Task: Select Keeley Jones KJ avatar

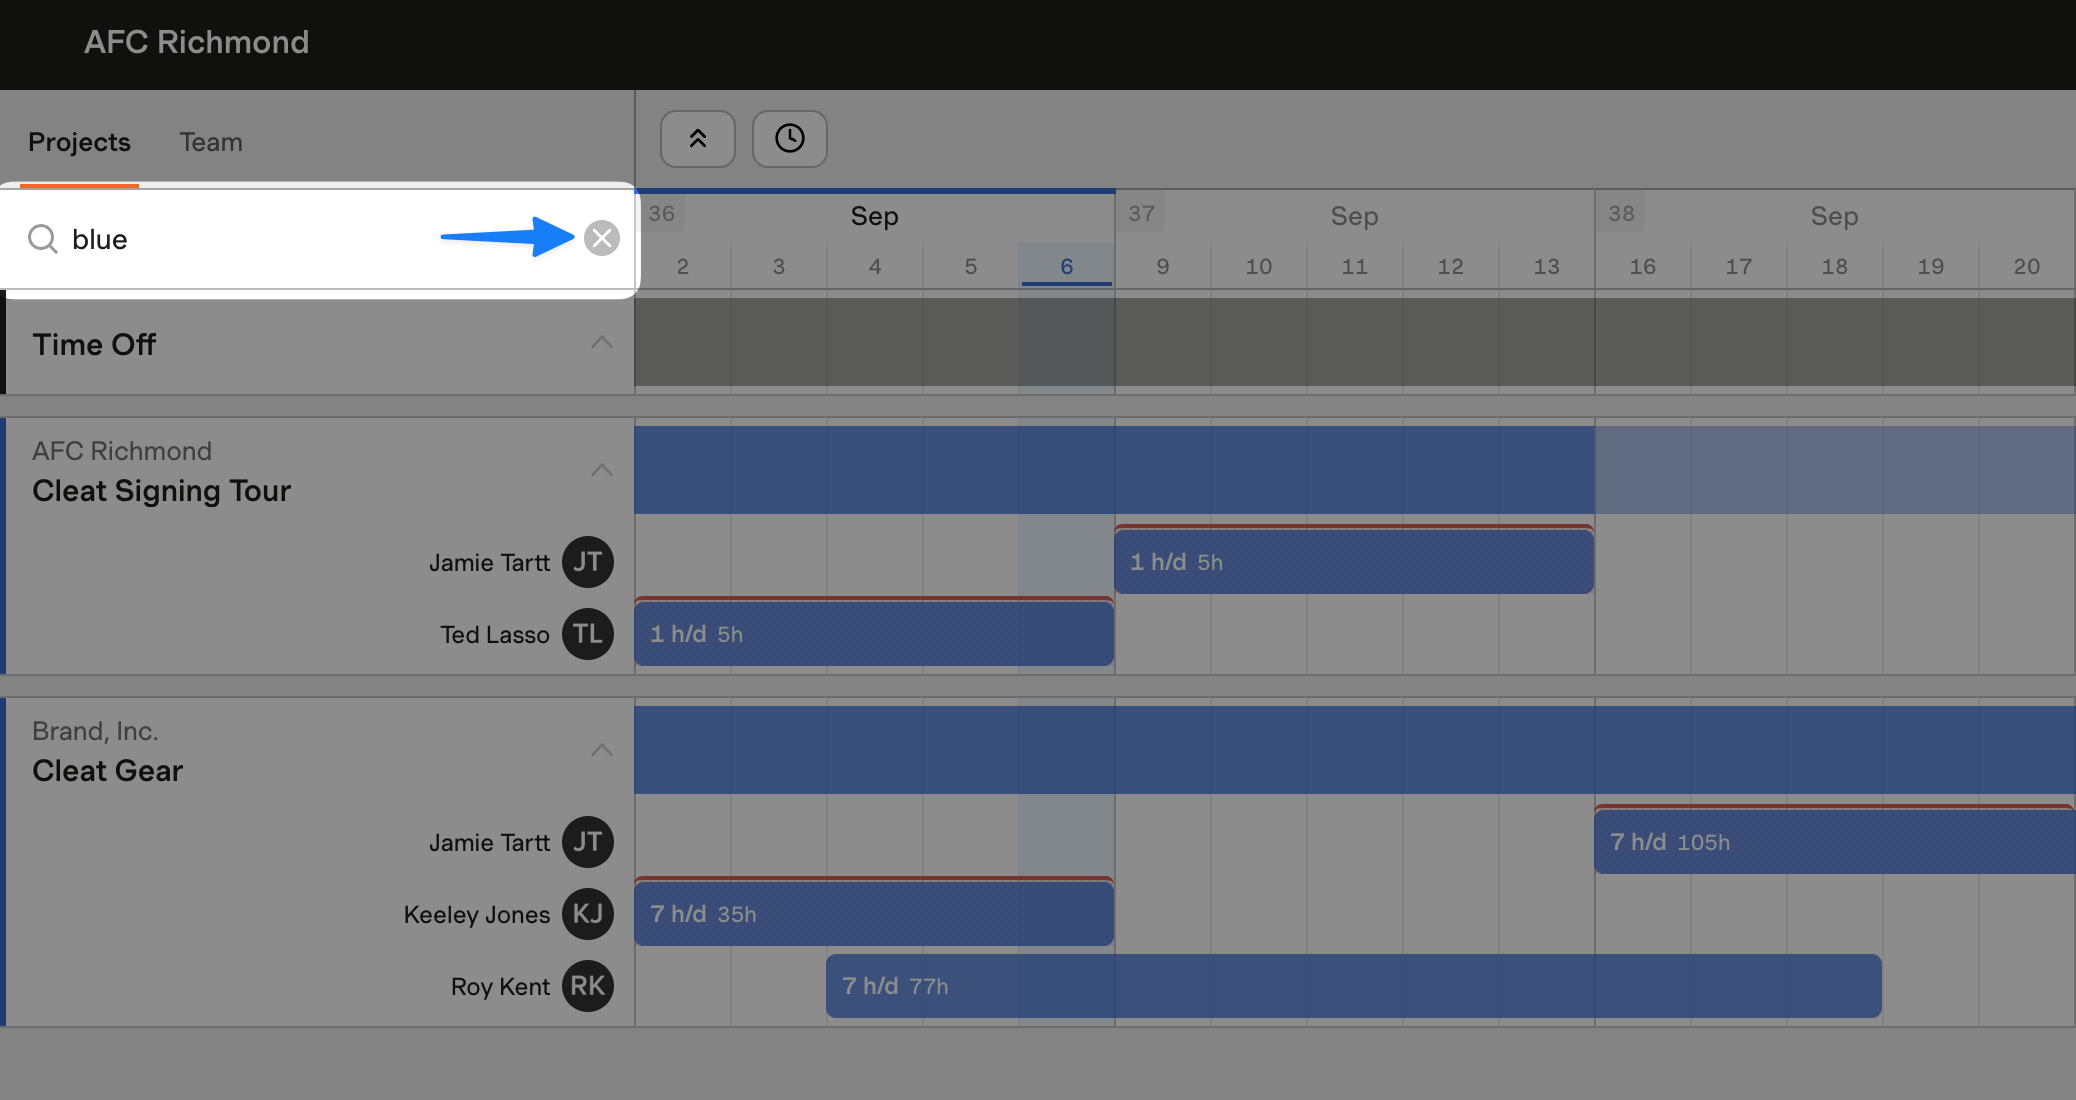Action: pyautogui.click(x=588, y=914)
